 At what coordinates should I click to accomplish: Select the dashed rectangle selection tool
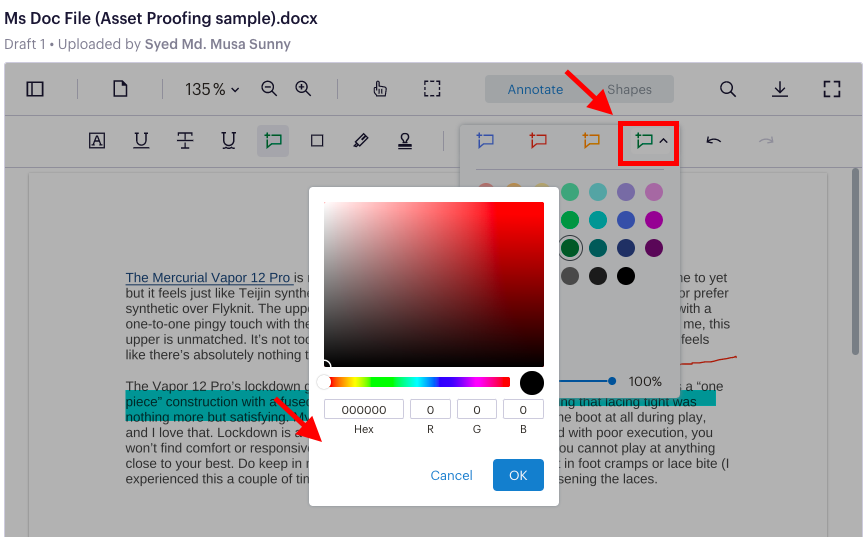coord(432,89)
